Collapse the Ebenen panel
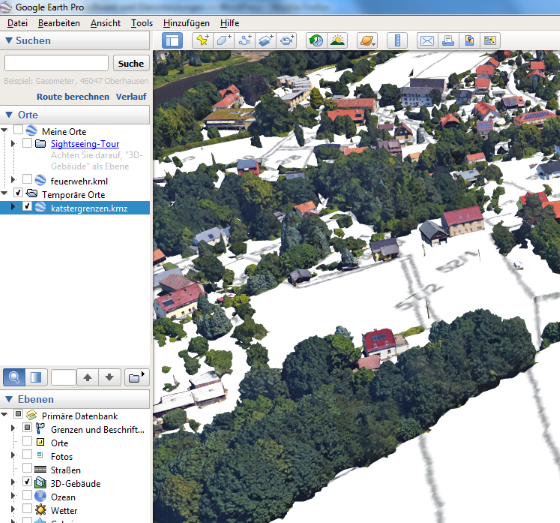Screen dimensions: 560x523 click(9, 399)
